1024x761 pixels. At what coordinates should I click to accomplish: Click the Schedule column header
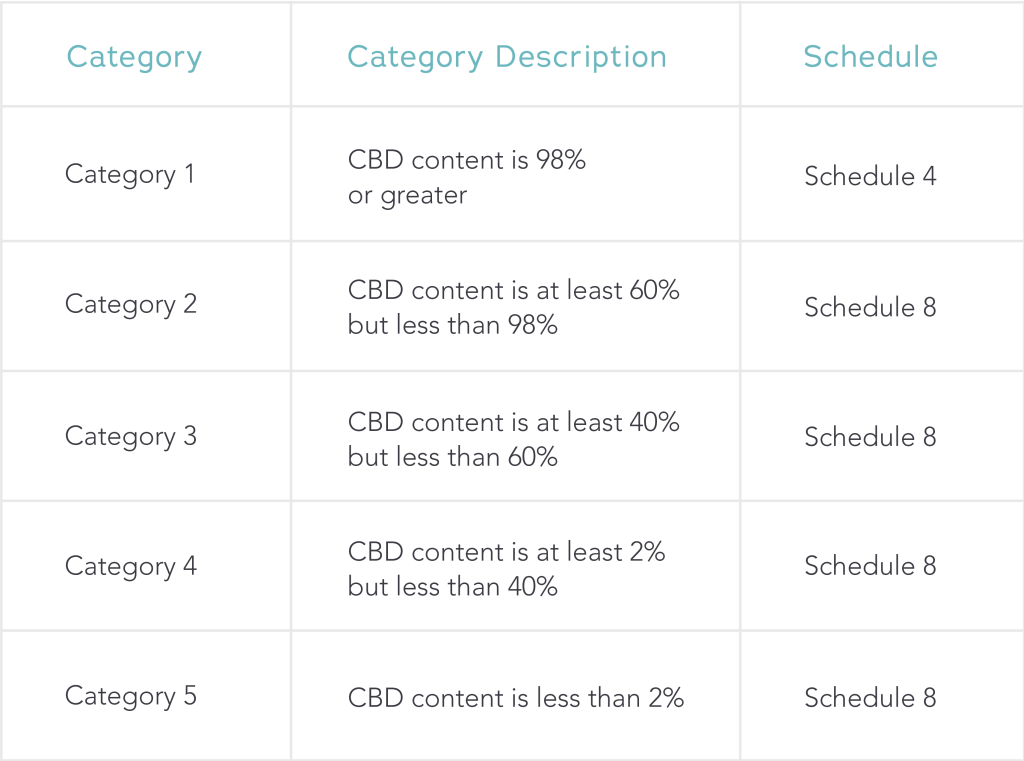(871, 56)
